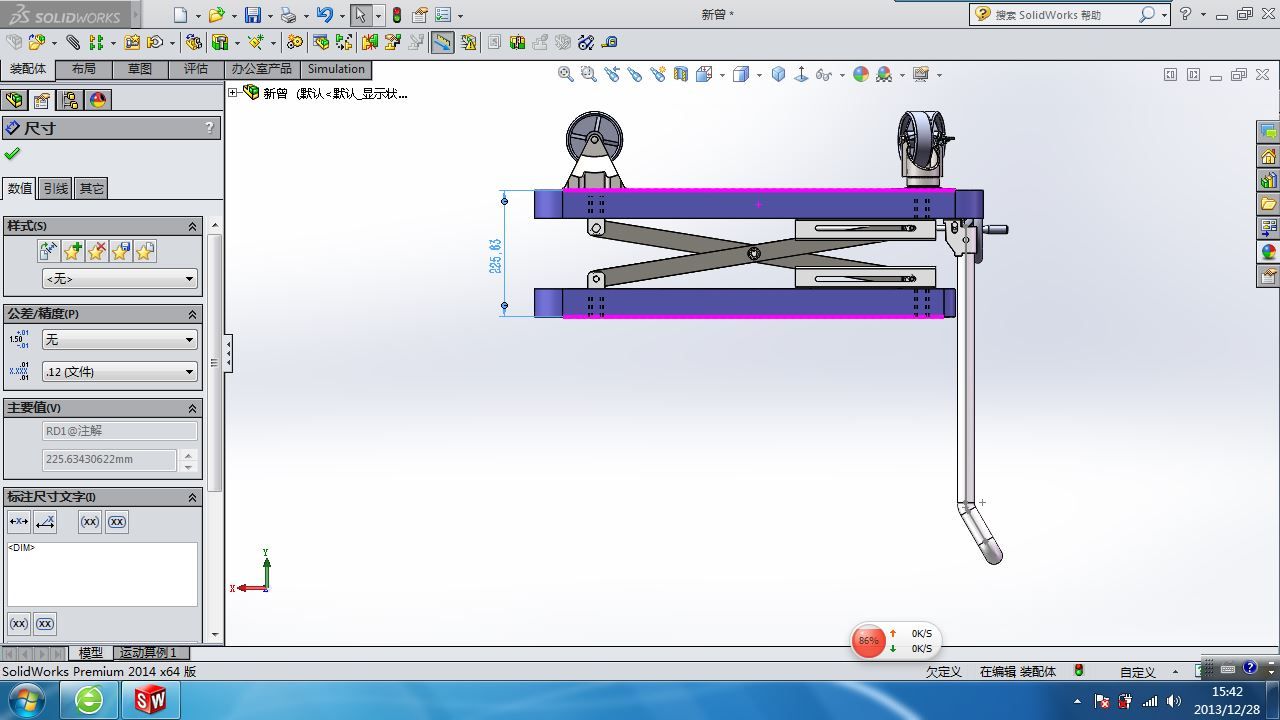Open the PropertyManager tab icon

(x=42, y=100)
